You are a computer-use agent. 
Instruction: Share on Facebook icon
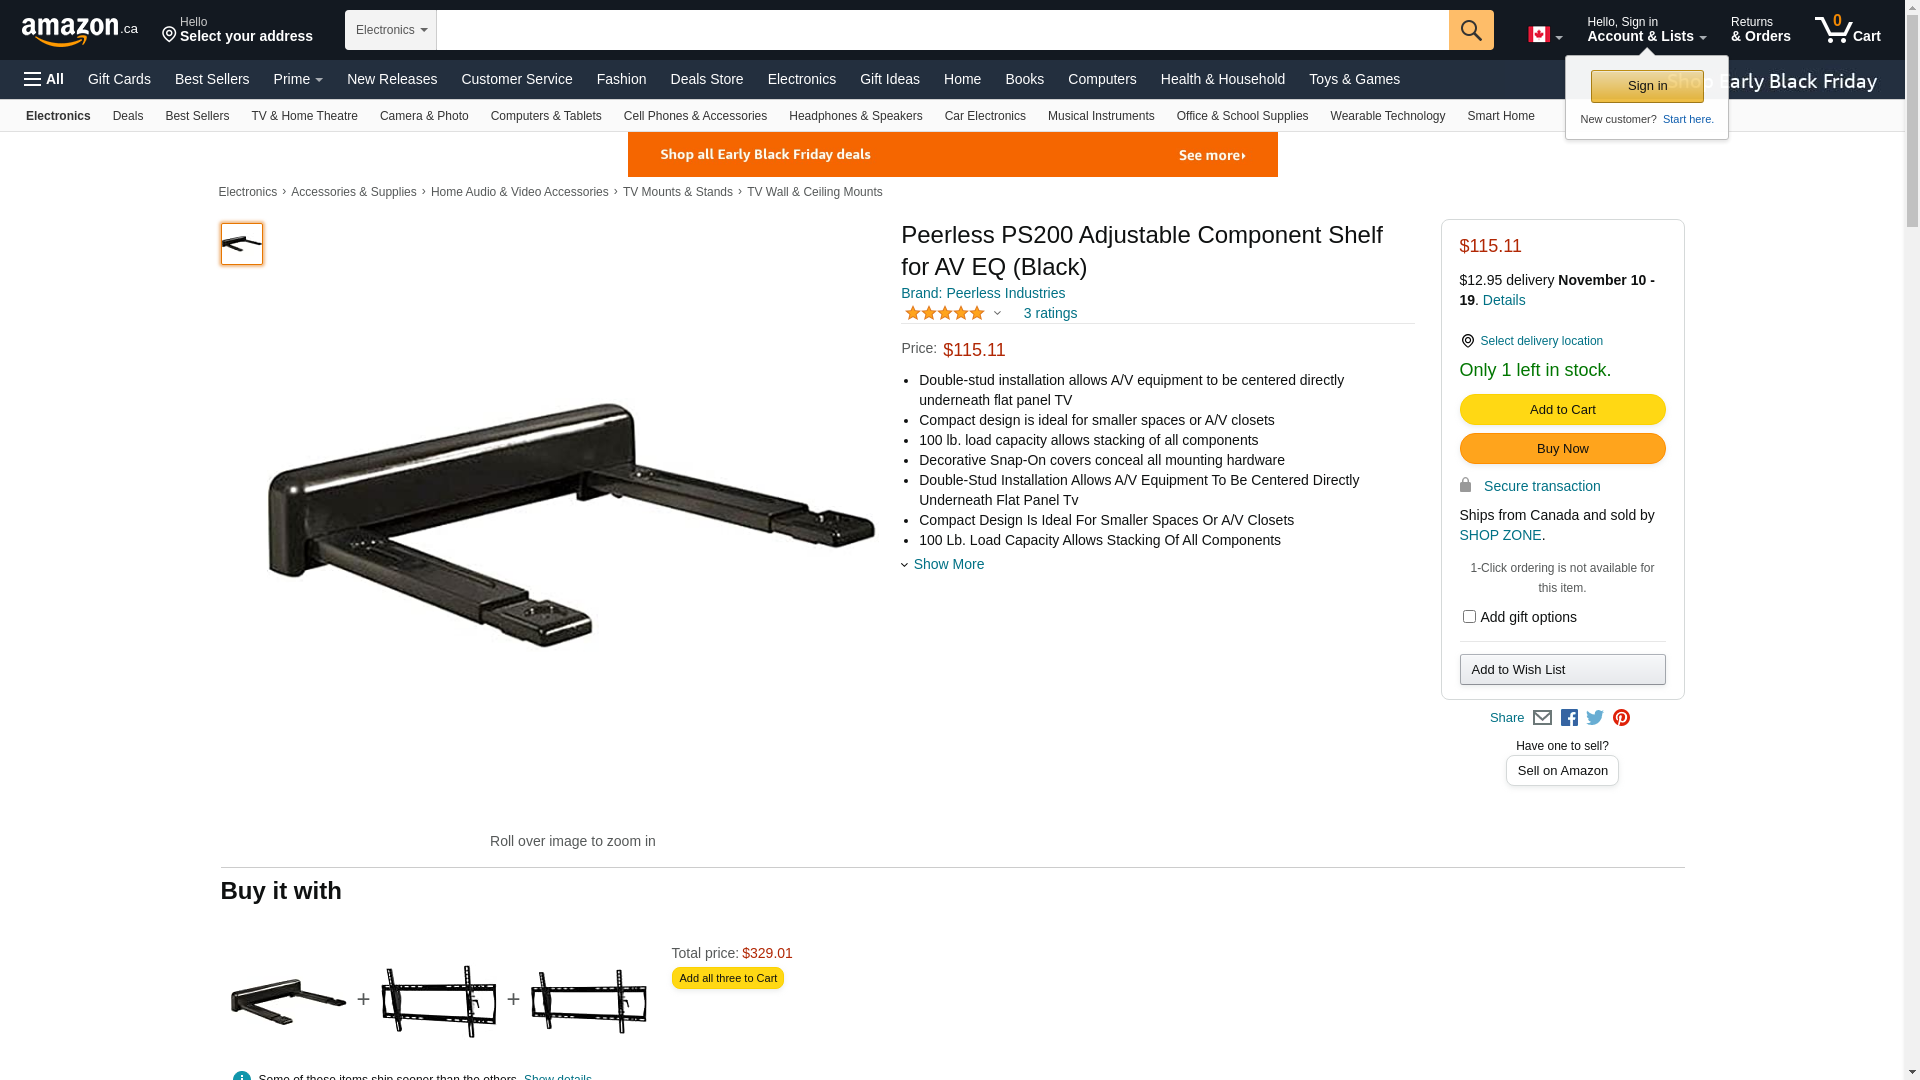coord(1569,718)
